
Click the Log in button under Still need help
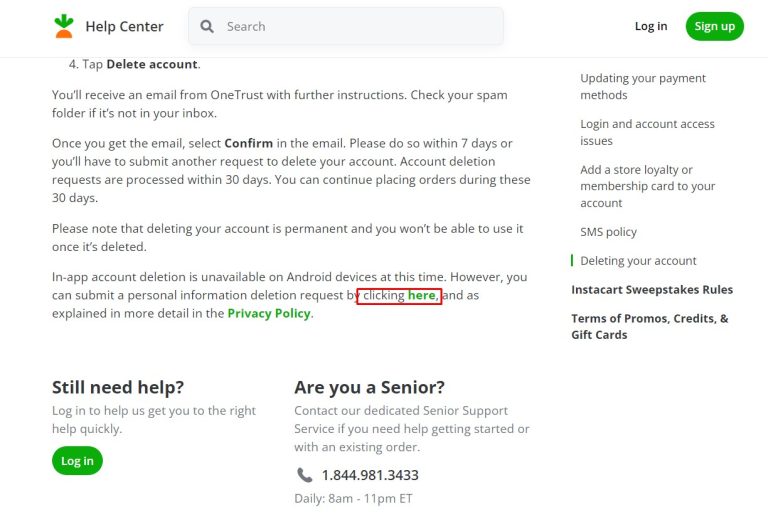[77, 461]
